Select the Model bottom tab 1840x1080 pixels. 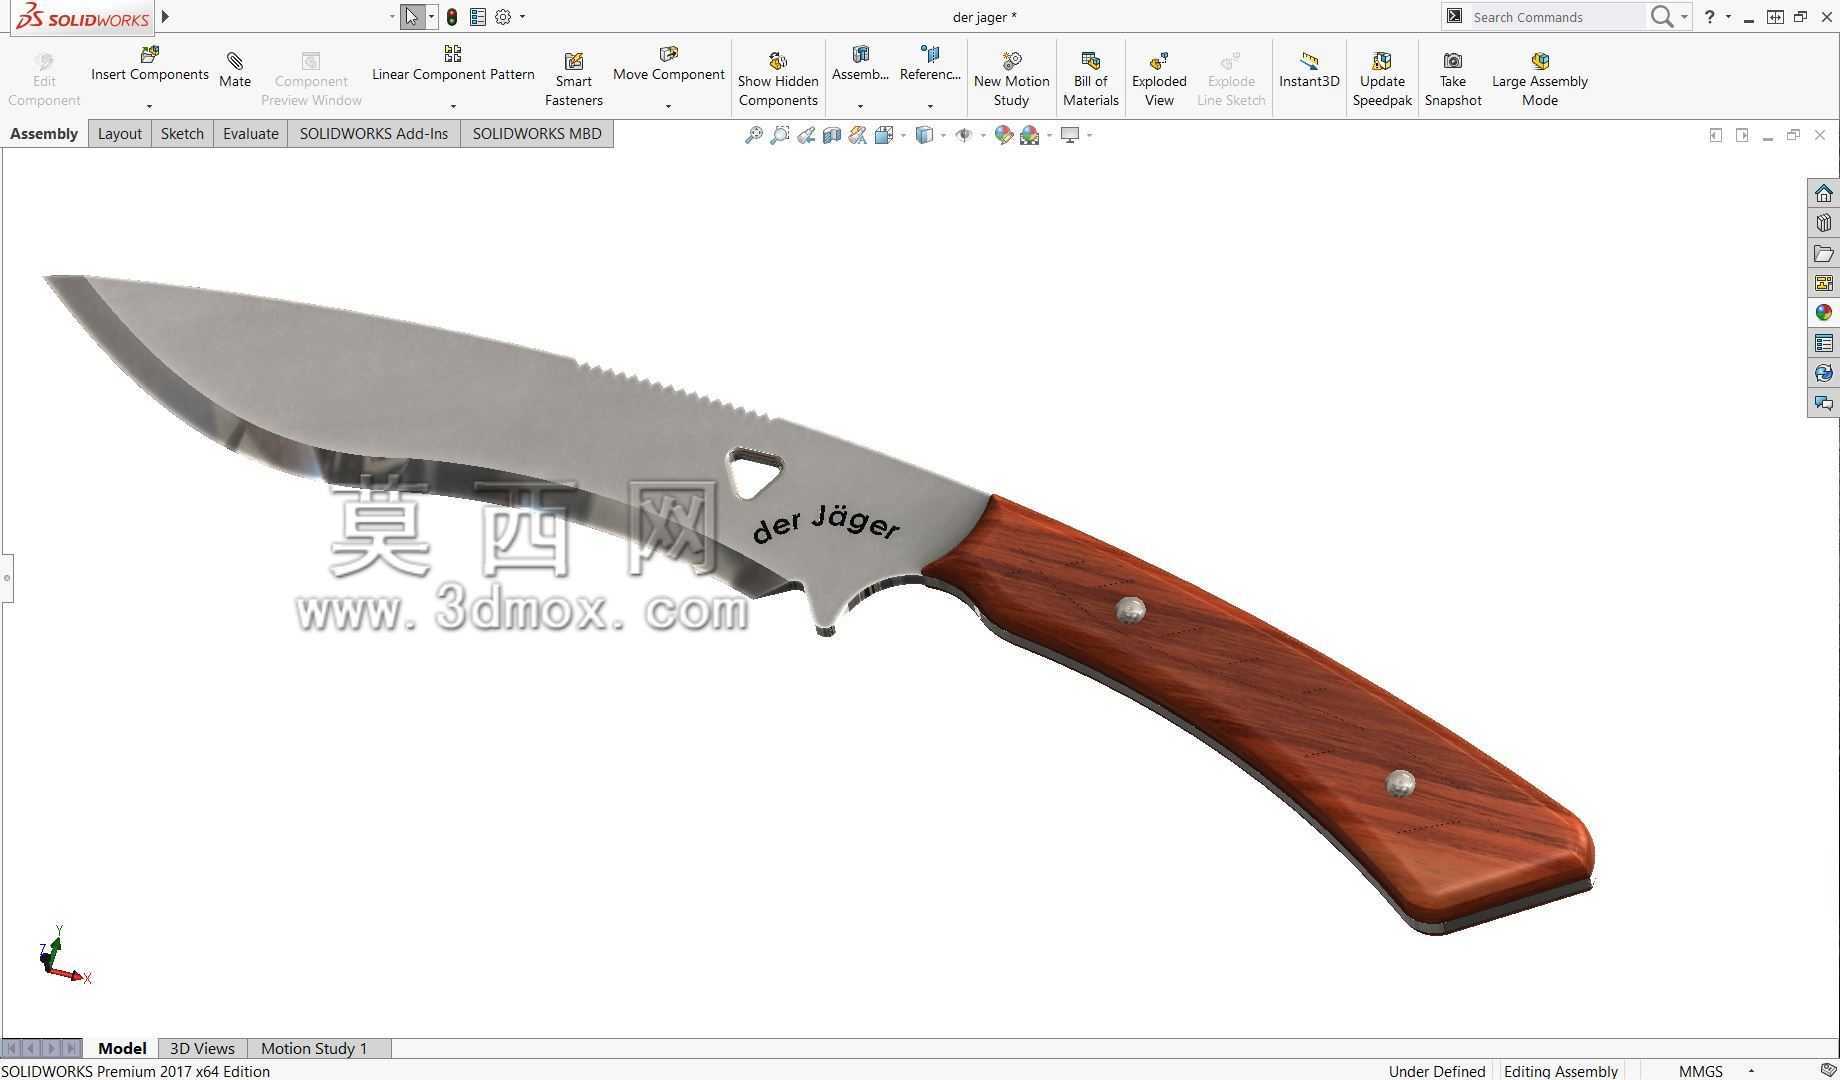pos(122,1048)
